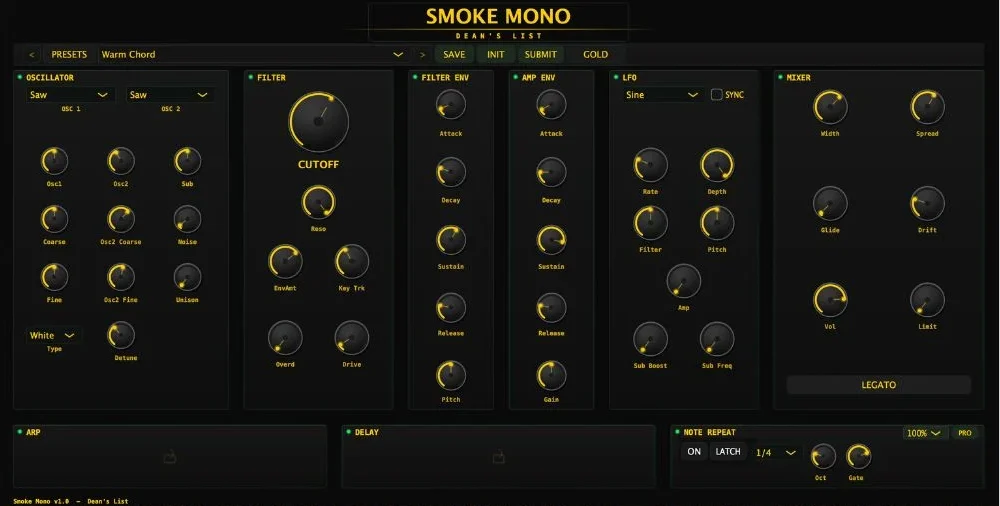Click the Osc1 level knob

[54, 161]
